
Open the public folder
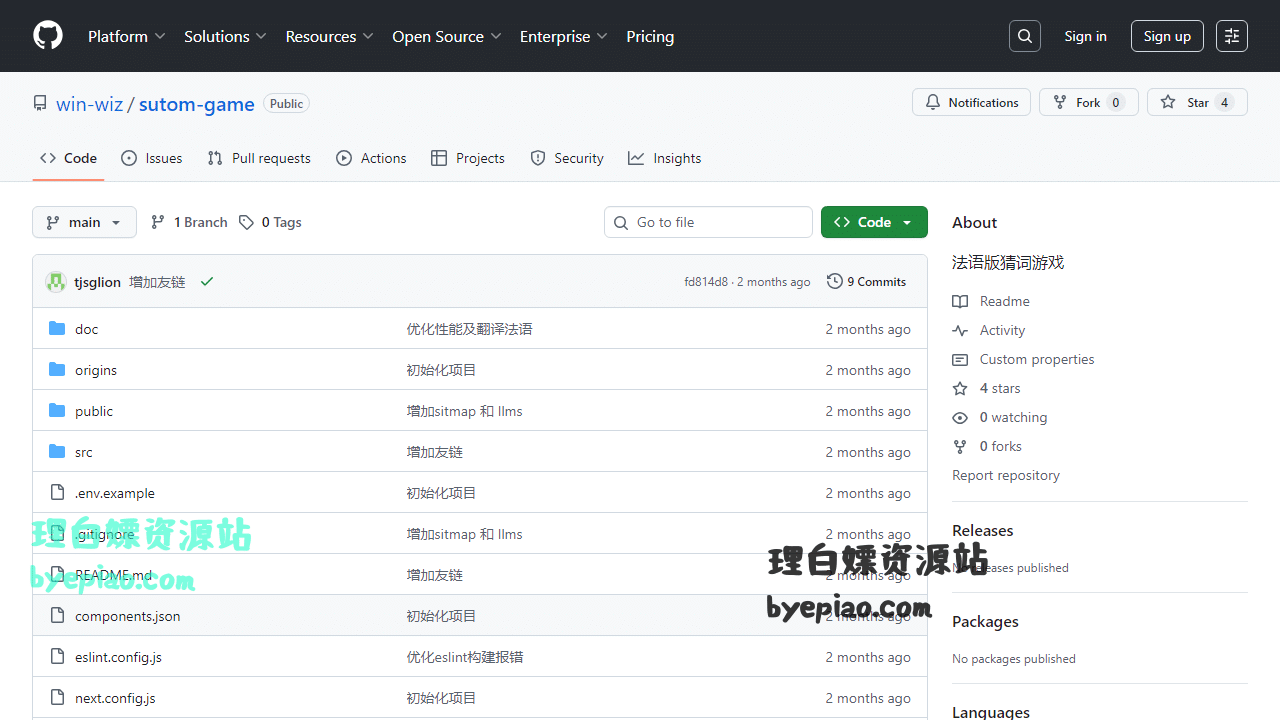pyautogui.click(x=94, y=411)
